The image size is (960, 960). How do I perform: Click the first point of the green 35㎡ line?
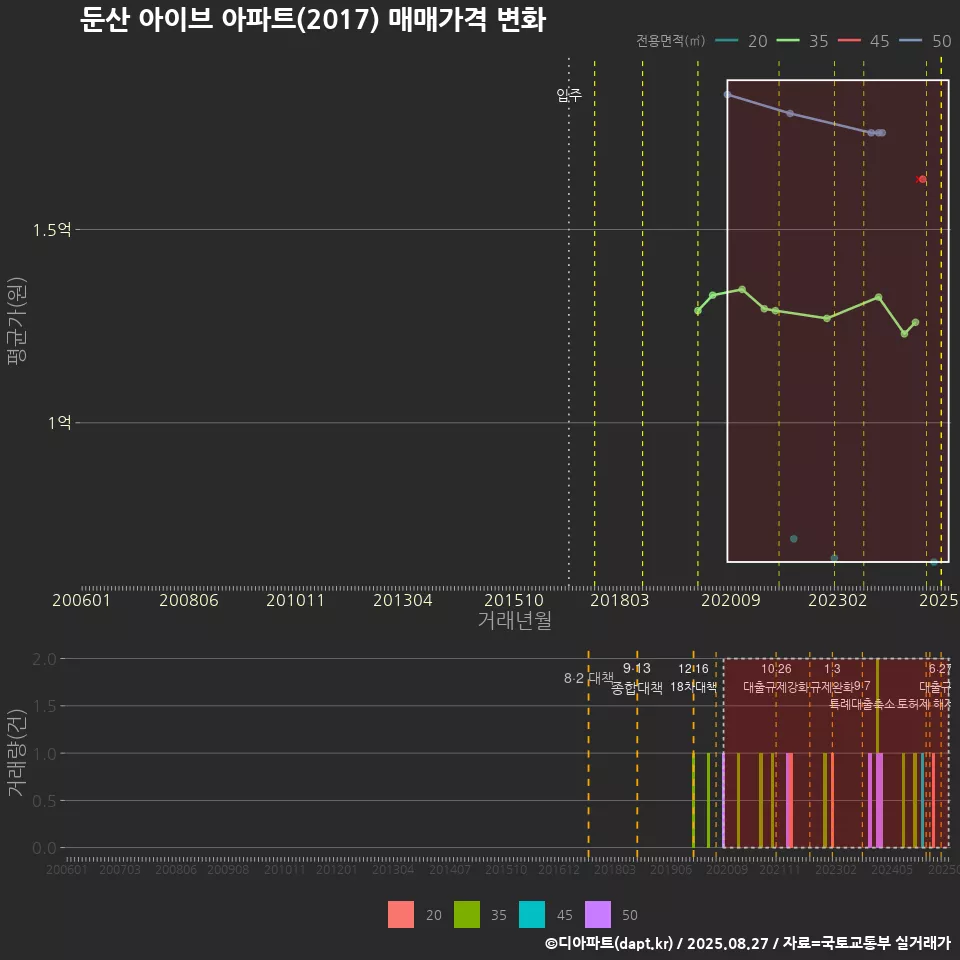698,311
